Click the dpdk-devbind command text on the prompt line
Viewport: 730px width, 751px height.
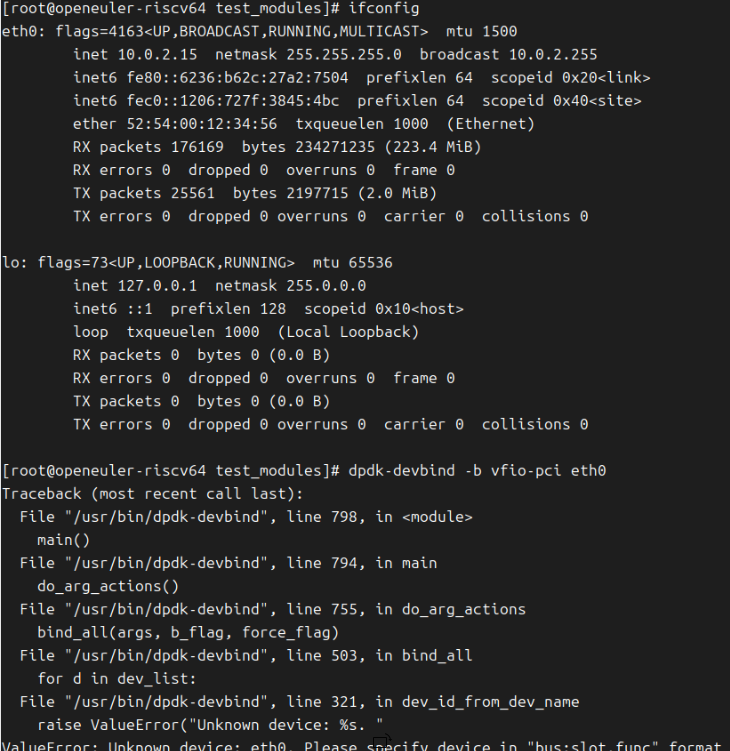click(x=401, y=471)
